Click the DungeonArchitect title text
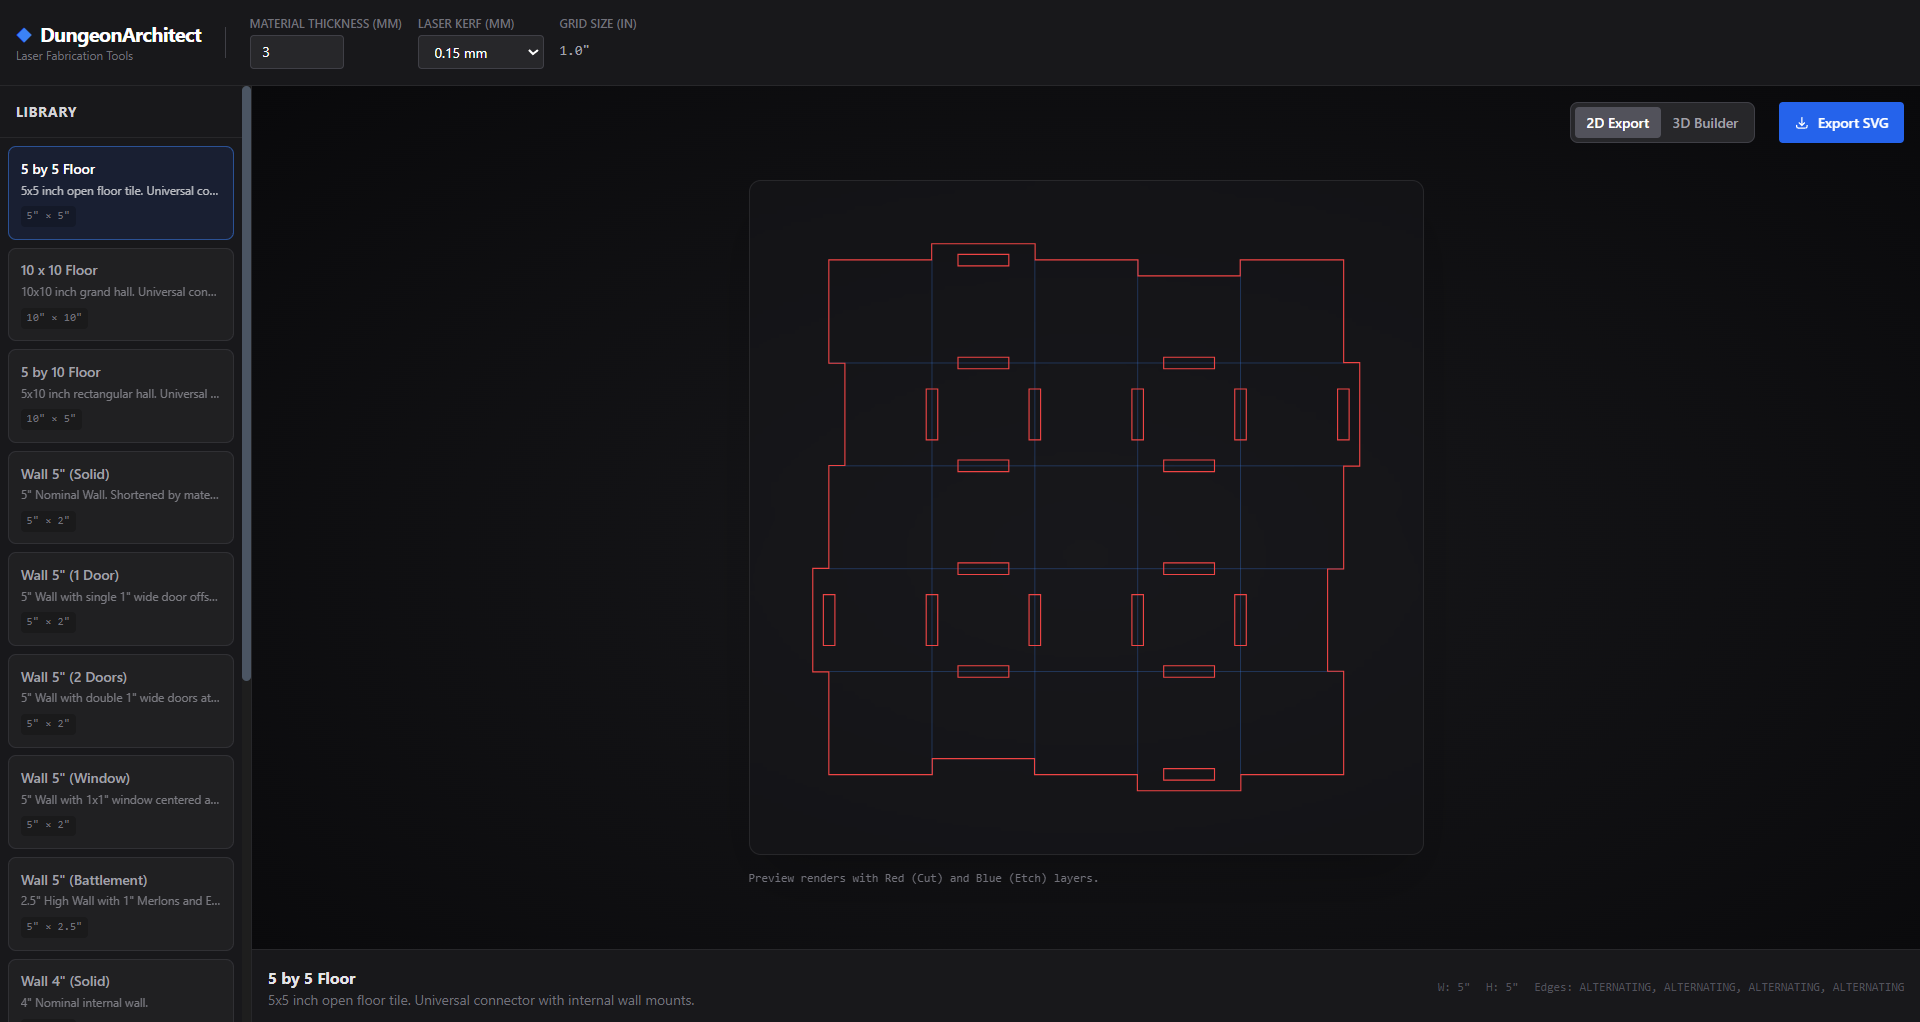1920x1022 pixels. tap(121, 35)
